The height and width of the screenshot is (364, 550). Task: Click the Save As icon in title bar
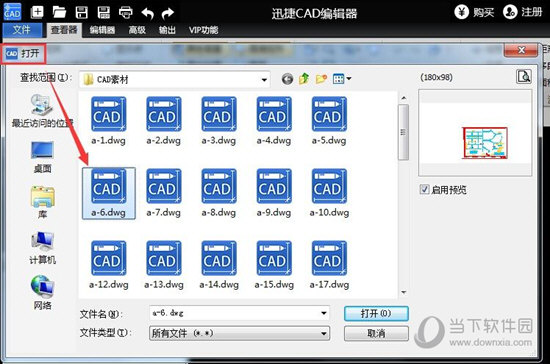[x=103, y=13]
